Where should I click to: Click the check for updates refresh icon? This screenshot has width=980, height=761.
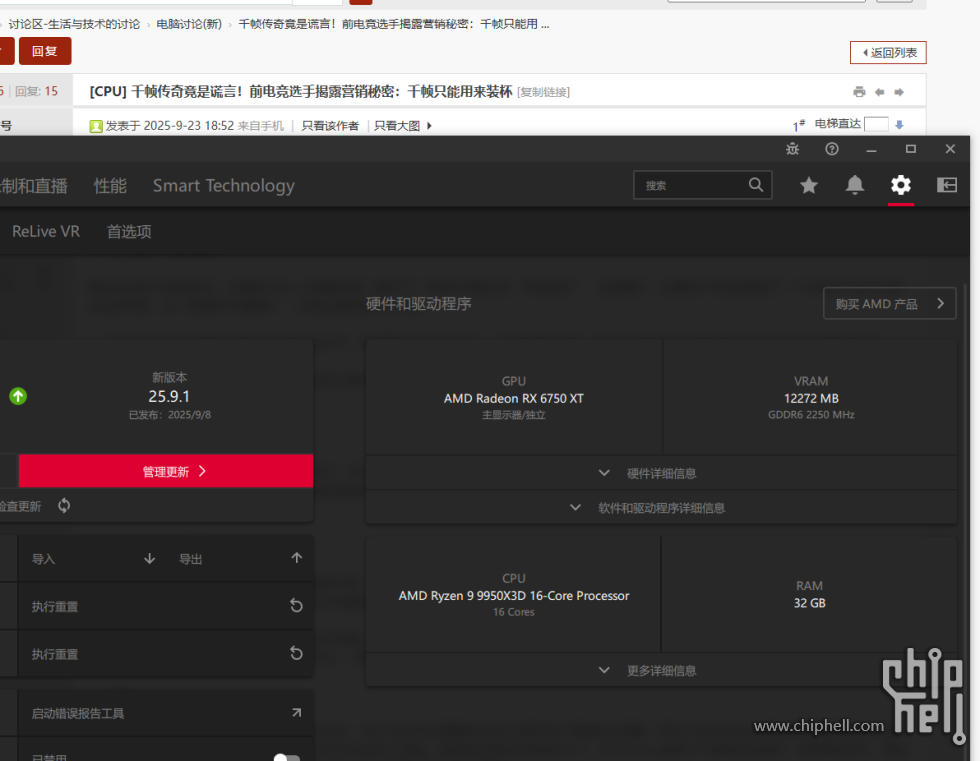click(64, 505)
